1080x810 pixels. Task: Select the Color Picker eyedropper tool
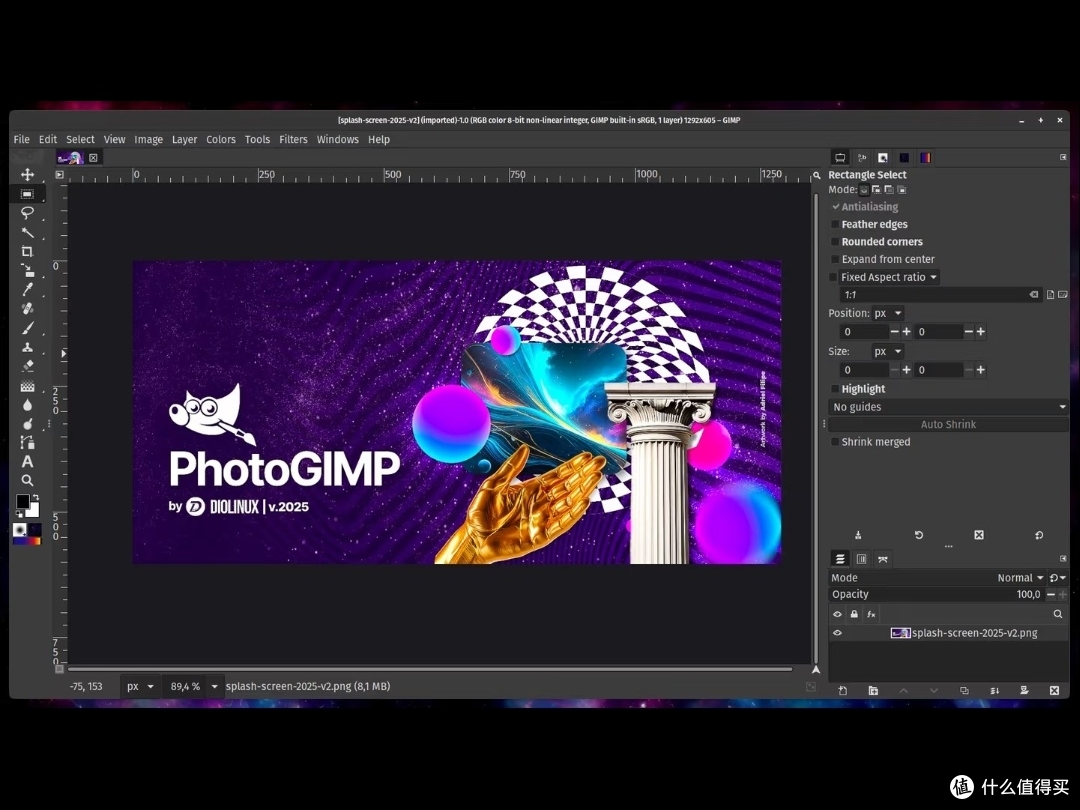[28, 289]
